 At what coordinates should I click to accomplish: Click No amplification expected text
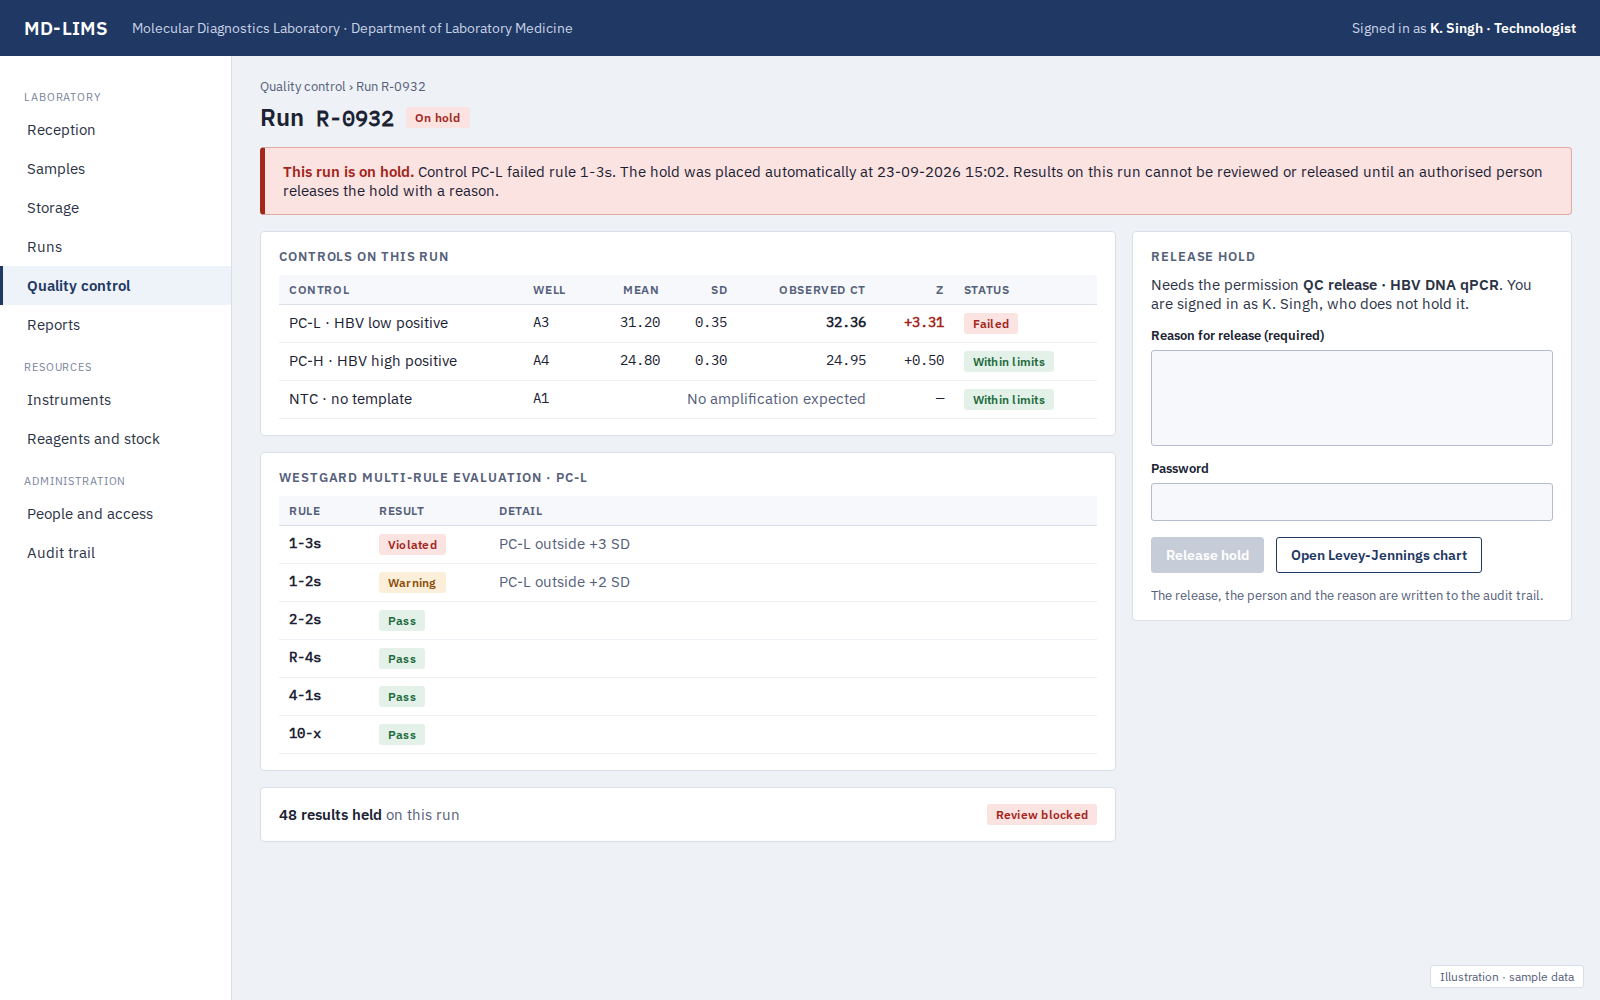tap(776, 399)
